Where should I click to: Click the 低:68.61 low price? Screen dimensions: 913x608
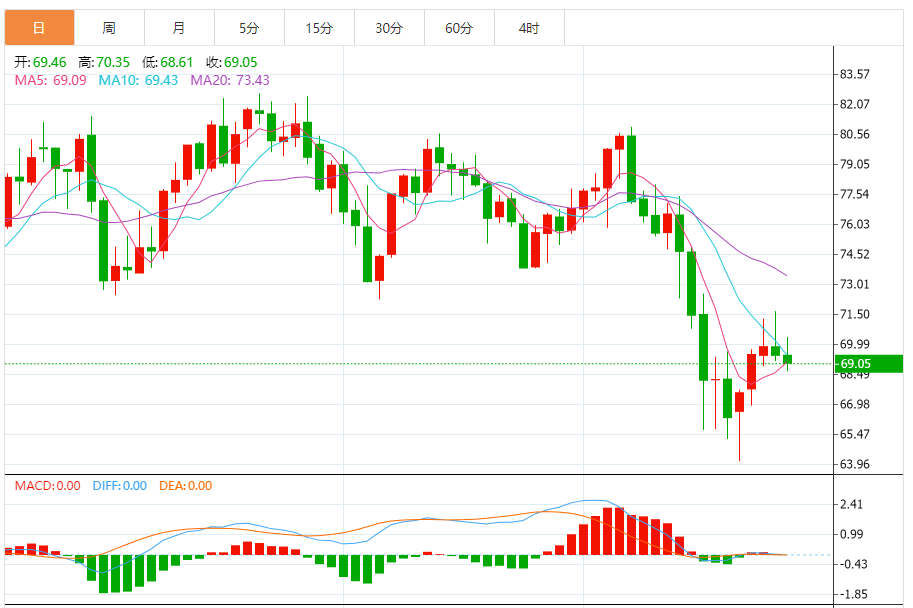pos(168,62)
